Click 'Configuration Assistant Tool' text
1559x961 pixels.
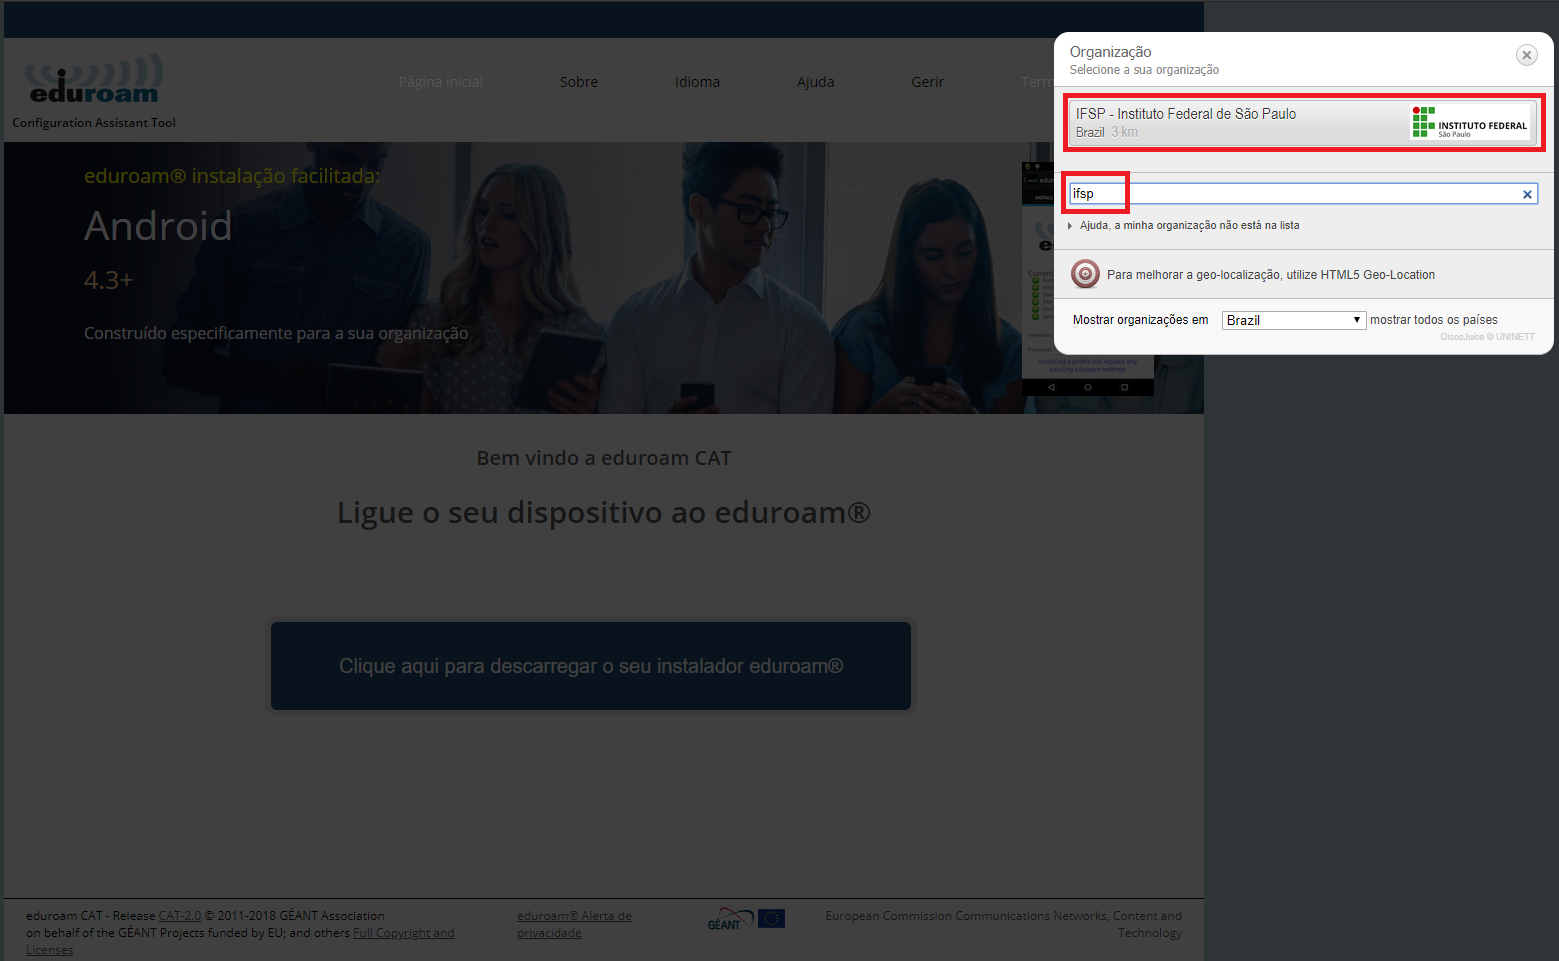pos(94,123)
